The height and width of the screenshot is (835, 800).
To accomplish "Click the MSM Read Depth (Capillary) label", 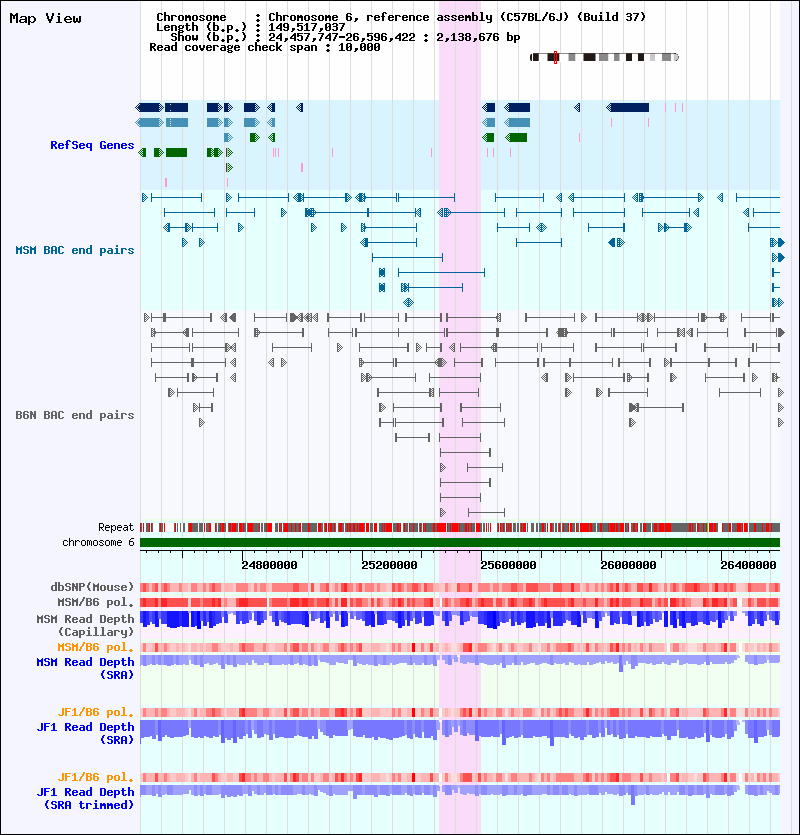I will (x=85, y=625).
